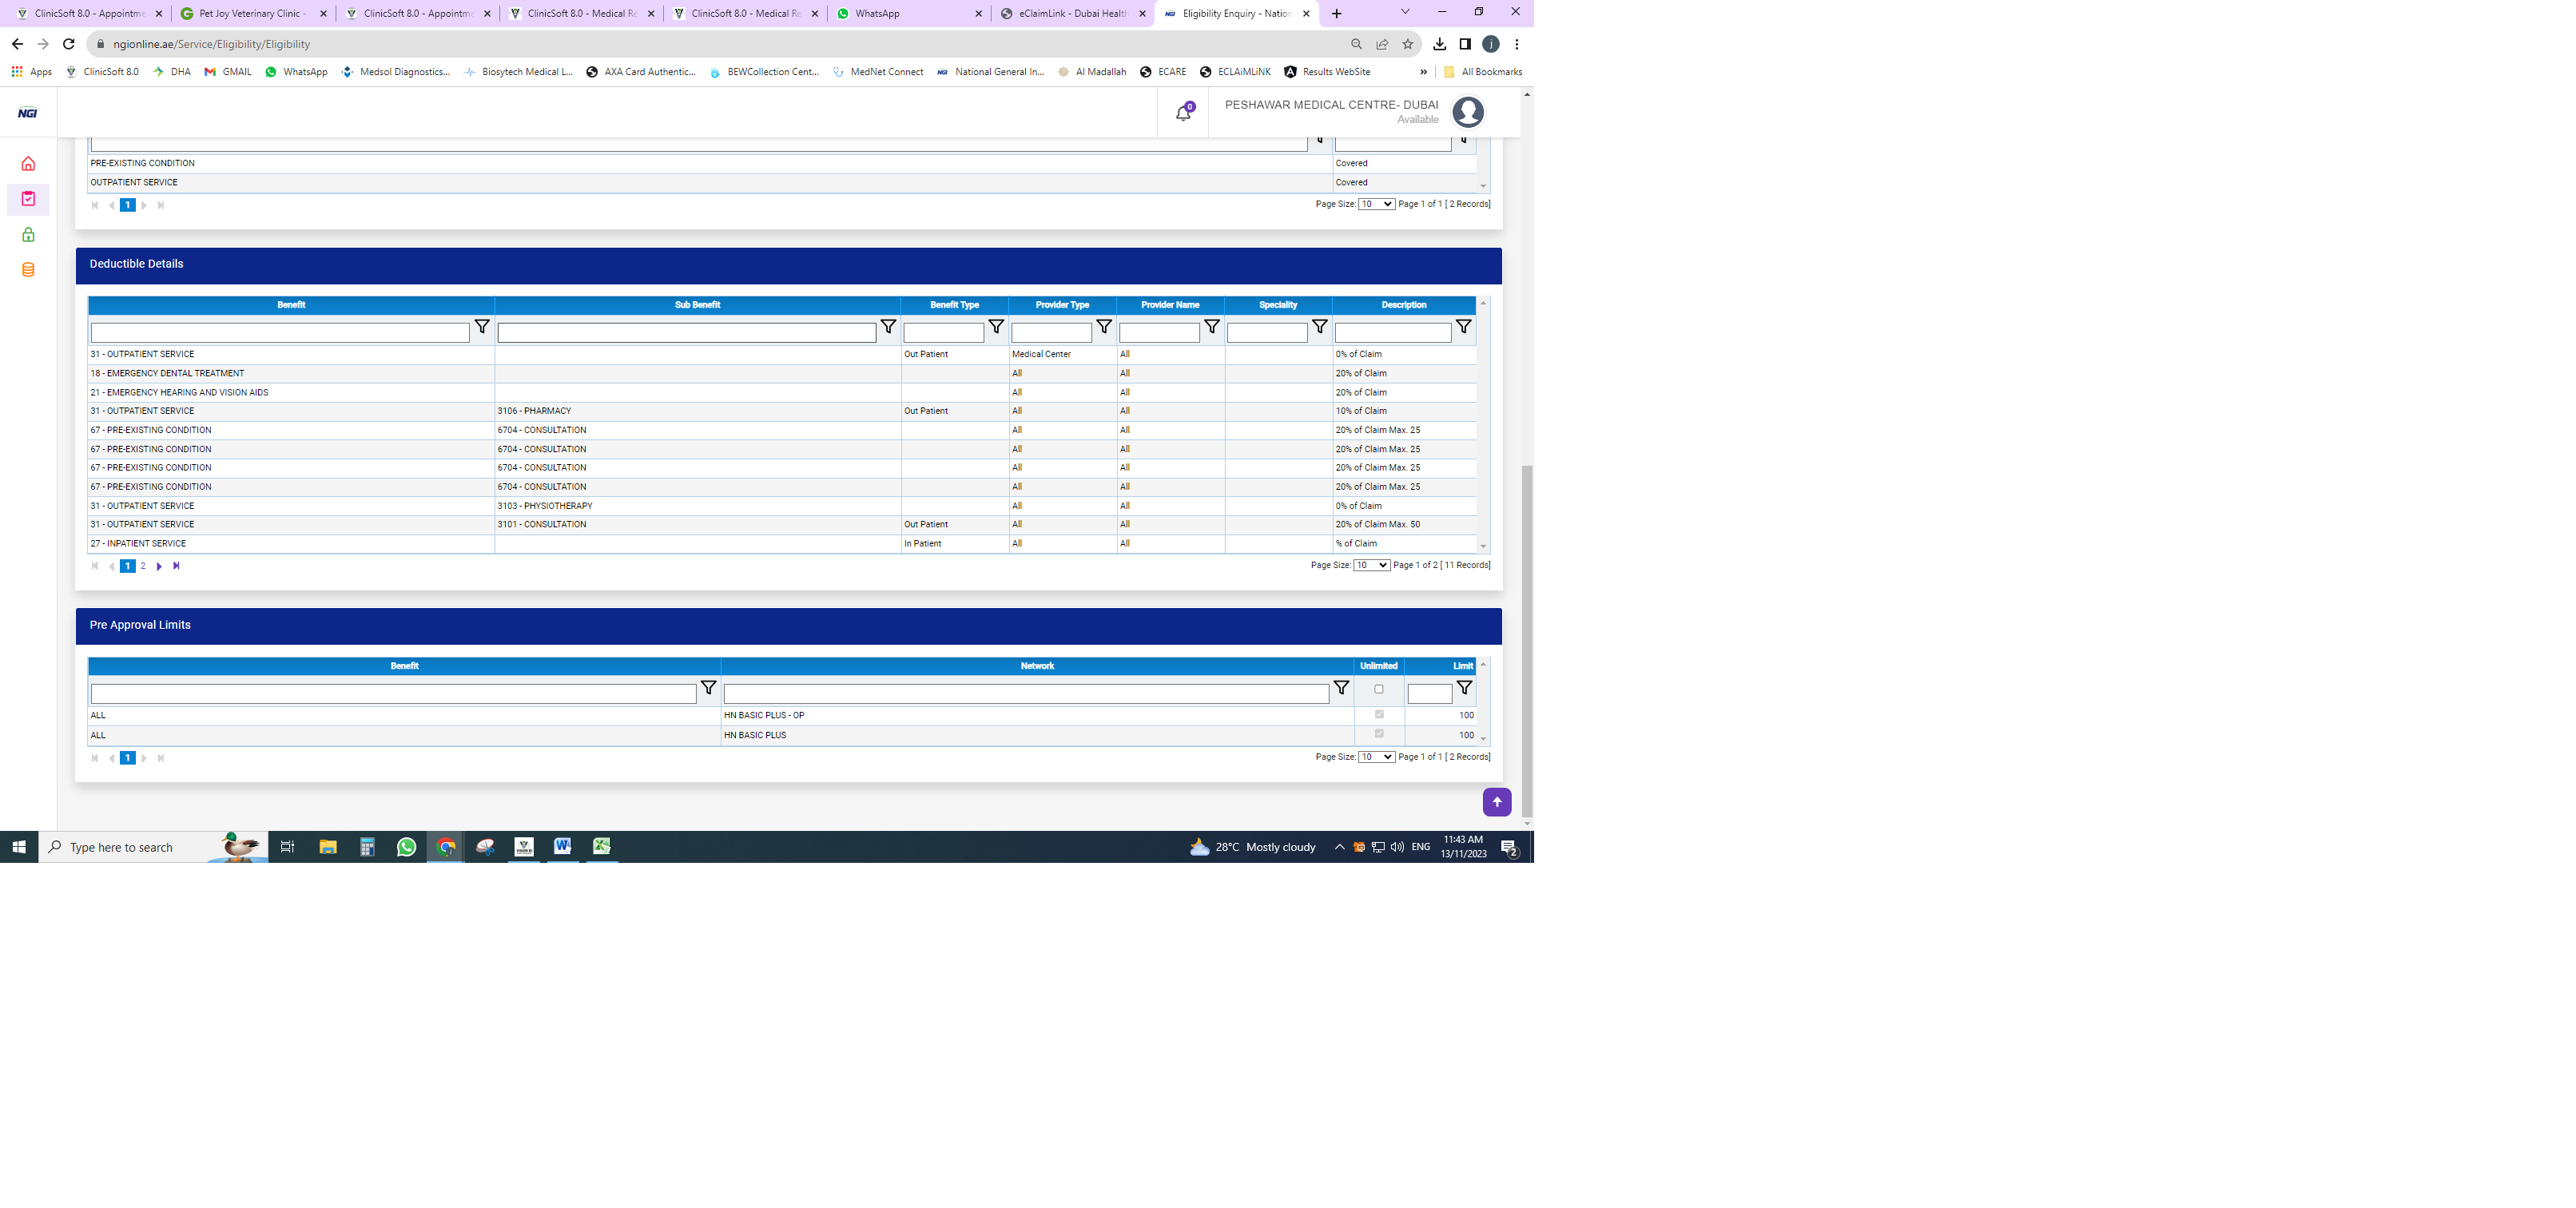Go to page 2 of Deductible Details
This screenshot has width=2576, height=1208.
point(143,566)
